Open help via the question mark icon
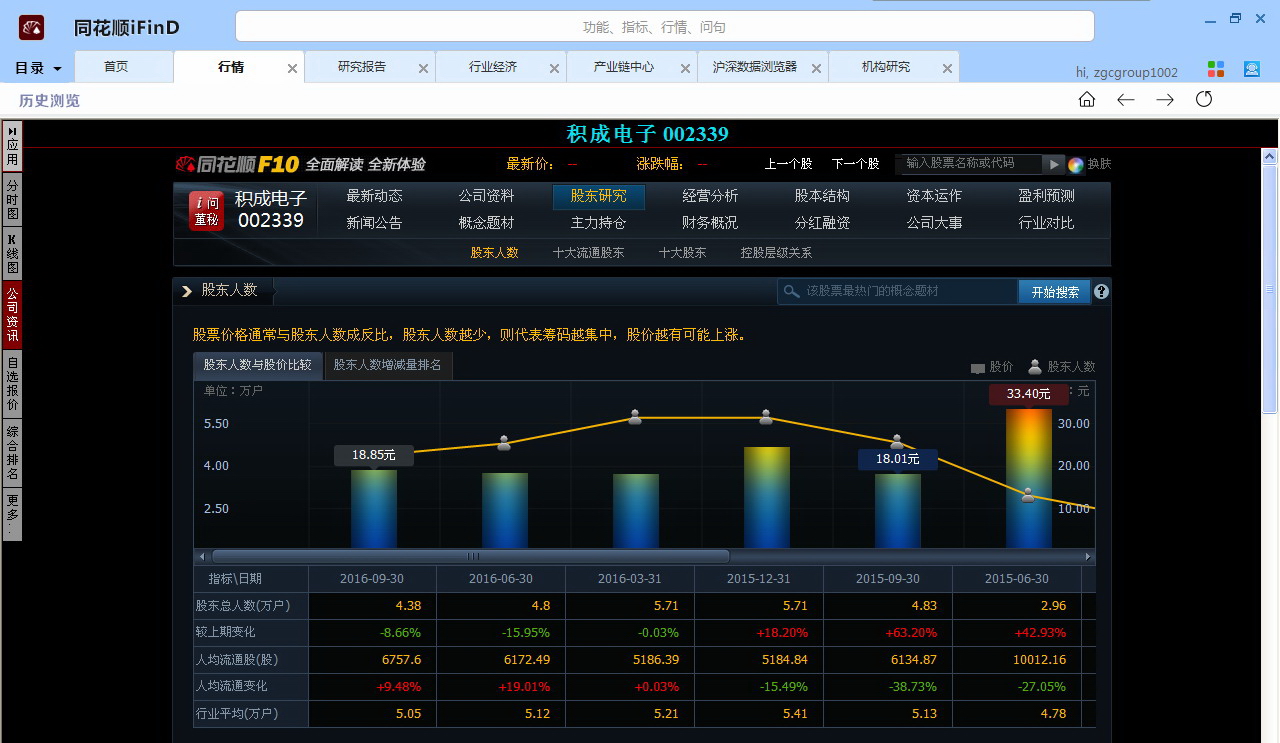Viewport: 1280px width, 743px height. click(1100, 291)
